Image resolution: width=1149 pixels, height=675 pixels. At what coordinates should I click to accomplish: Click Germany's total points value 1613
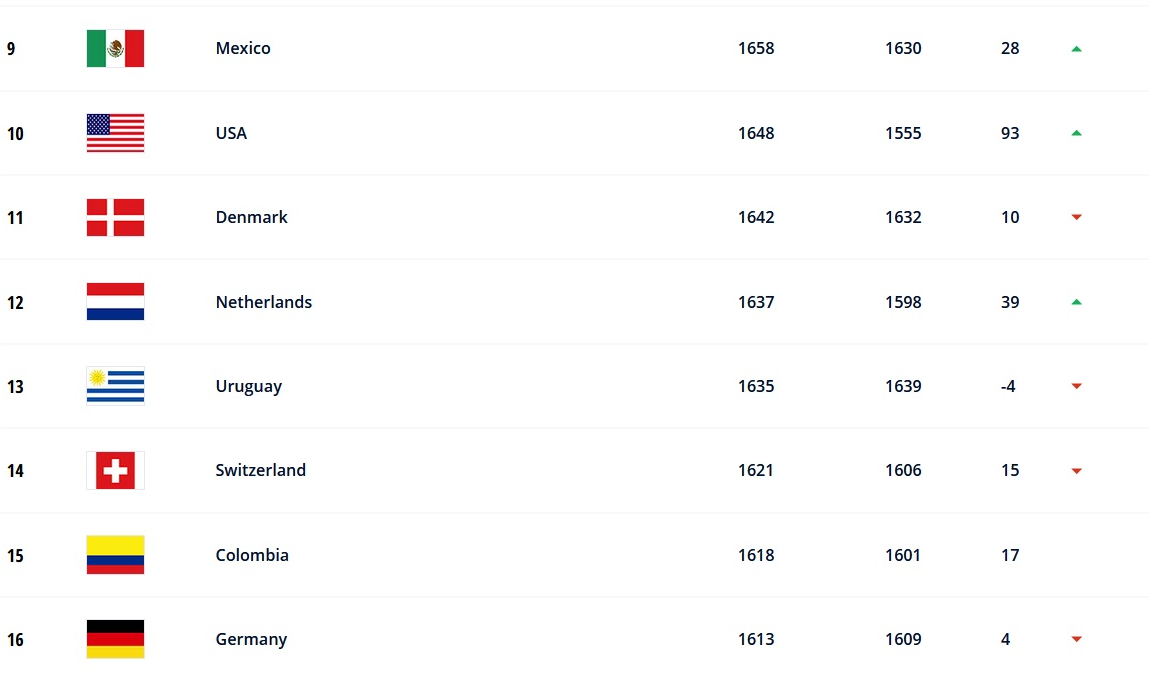pyautogui.click(x=756, y=639)
